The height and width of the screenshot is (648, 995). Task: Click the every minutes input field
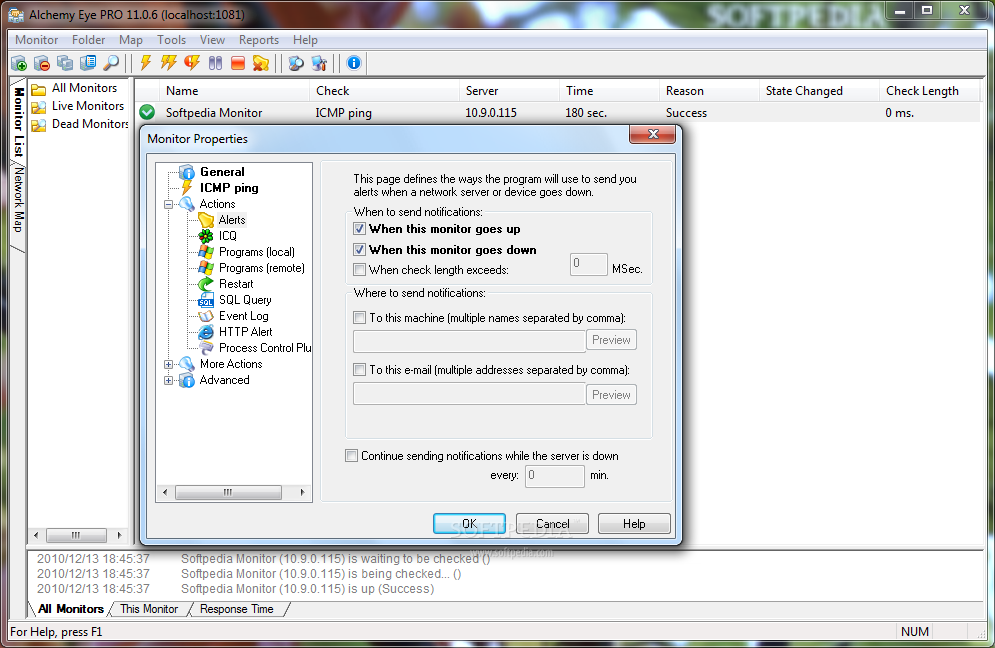coord(555,476)
